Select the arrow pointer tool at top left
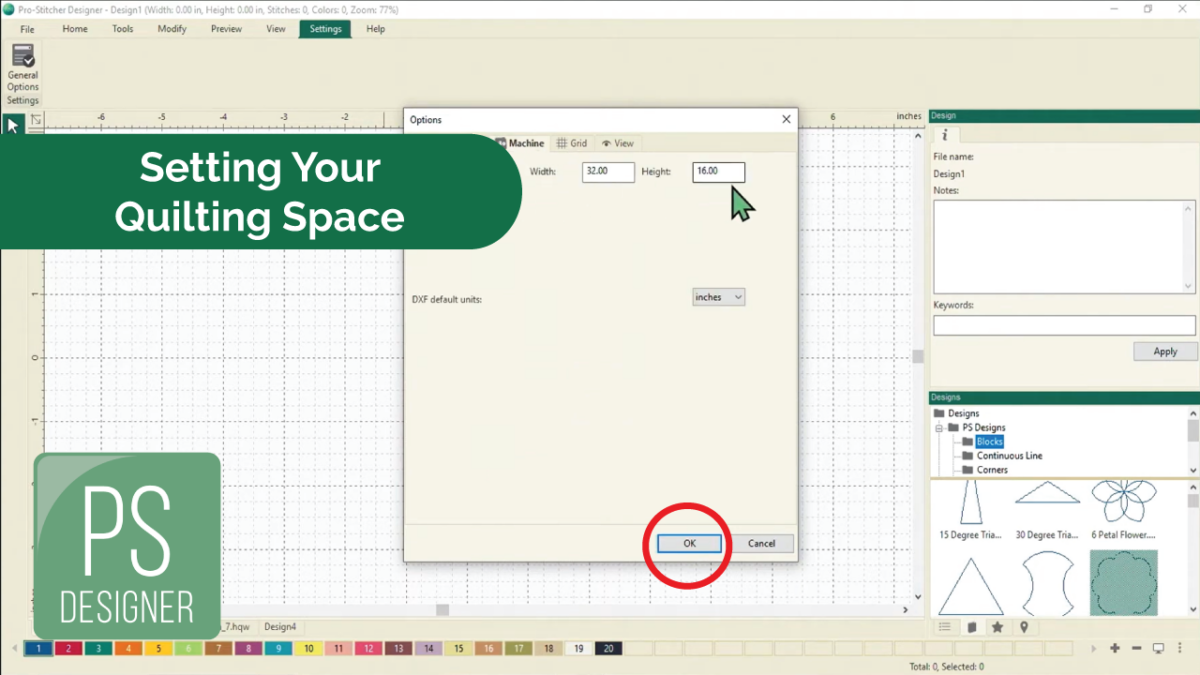Screen dimensions: 1200x675 (12, 124)
